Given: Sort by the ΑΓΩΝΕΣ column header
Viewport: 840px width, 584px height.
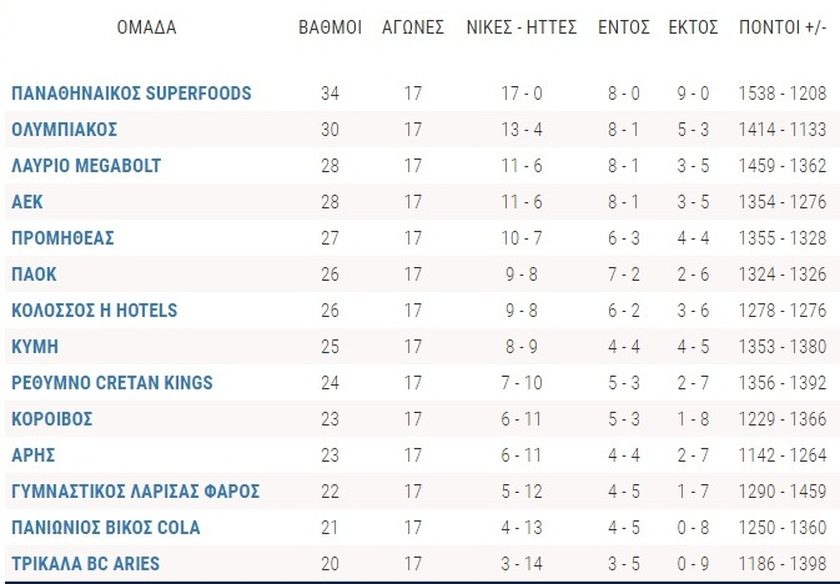Looking at the screenshot, I should [413, 27].
